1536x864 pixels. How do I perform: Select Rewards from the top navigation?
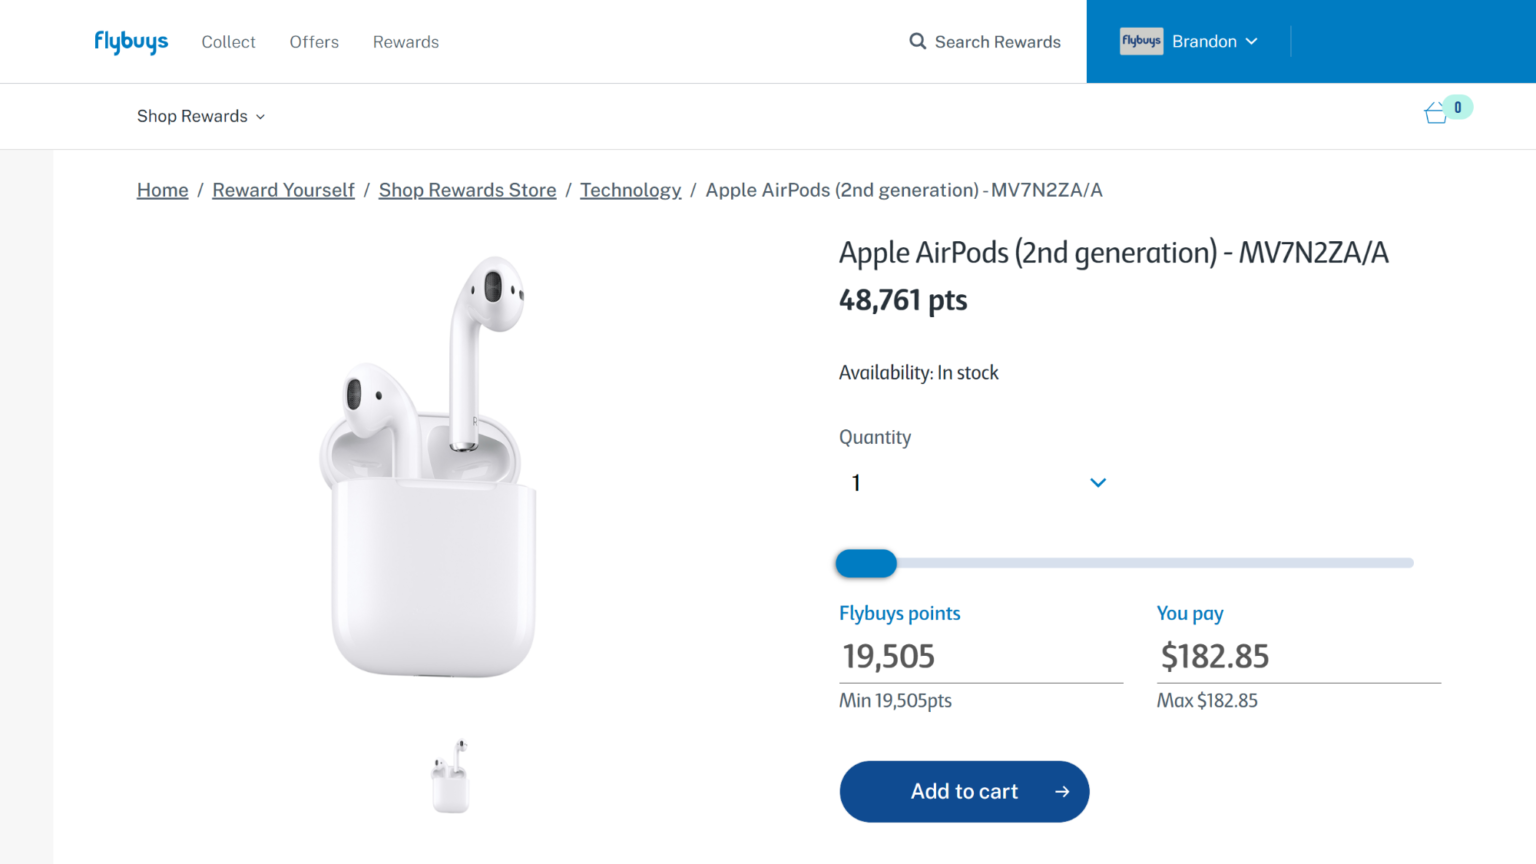pyautogui.click(x=406, y=42)
